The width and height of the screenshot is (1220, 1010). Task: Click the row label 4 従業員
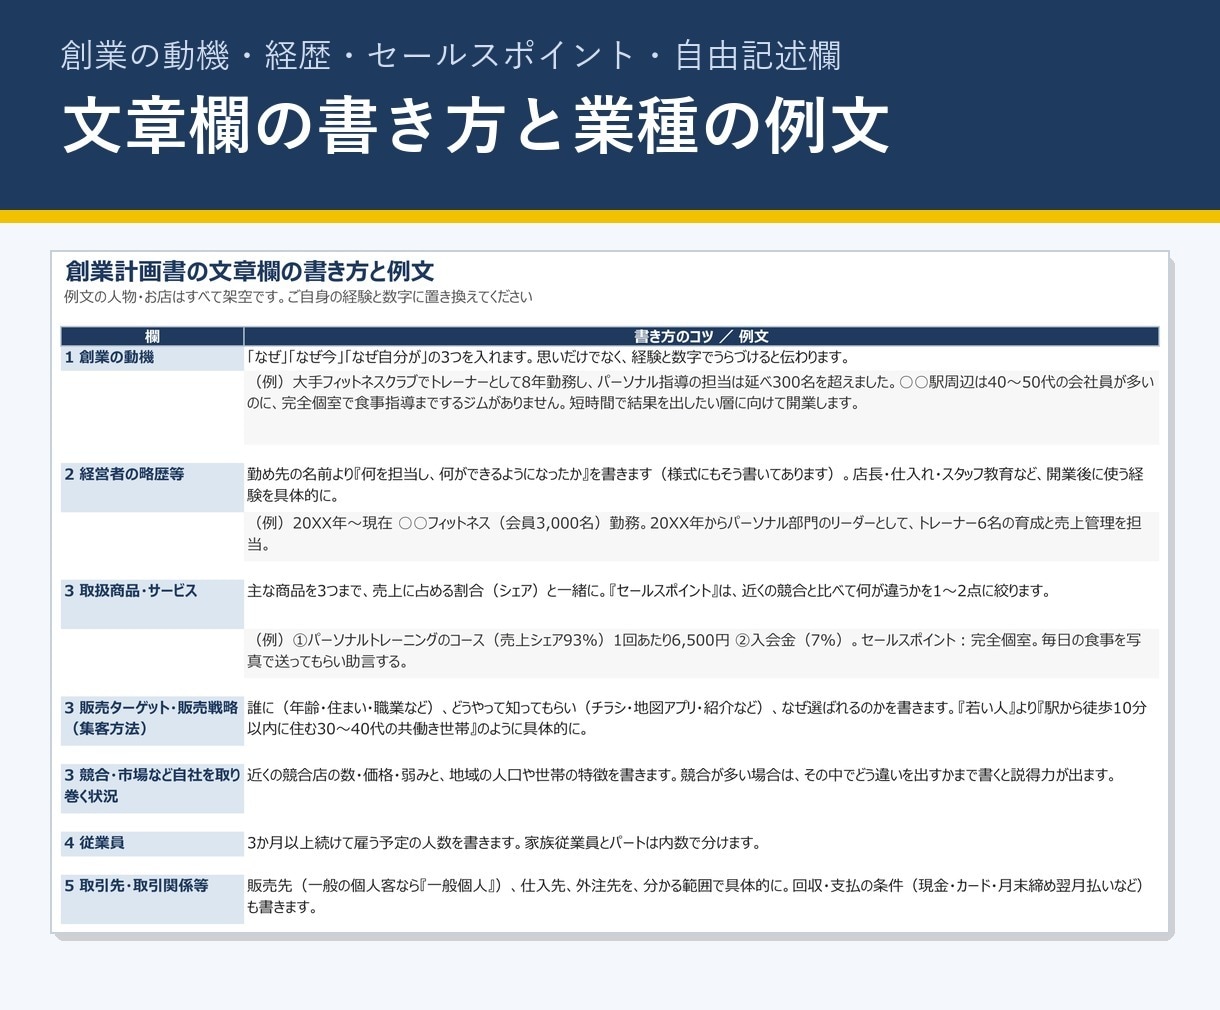(152, 843)
